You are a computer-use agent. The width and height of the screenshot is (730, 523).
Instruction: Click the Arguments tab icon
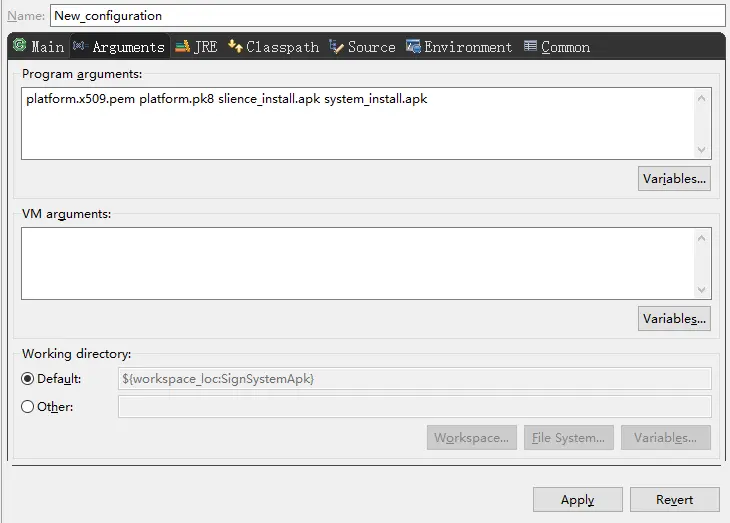point(80,46)
